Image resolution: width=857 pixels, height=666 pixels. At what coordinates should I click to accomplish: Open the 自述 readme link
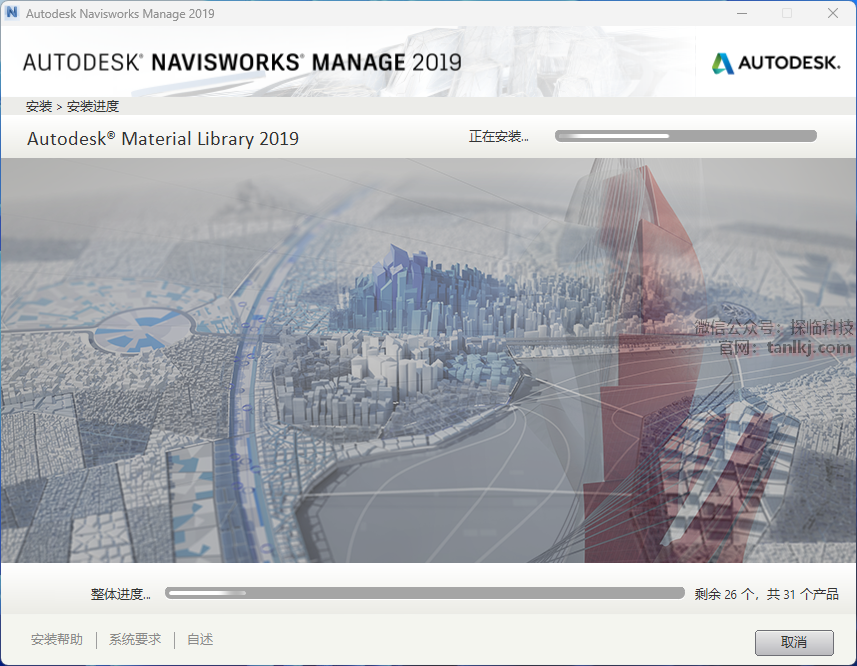[200, 639]
